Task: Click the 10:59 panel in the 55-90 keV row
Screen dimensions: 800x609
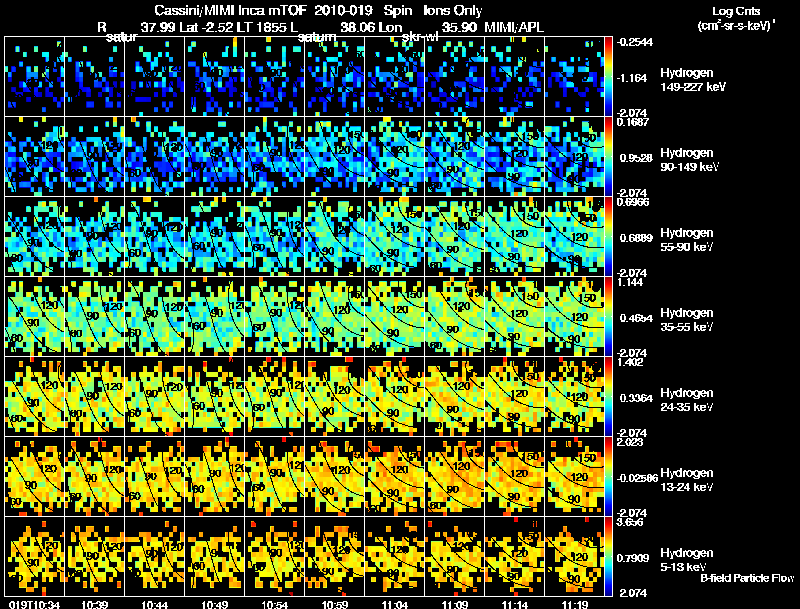Action: (335, 236)
